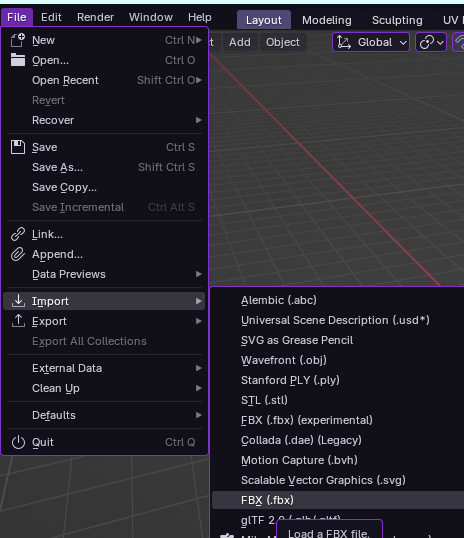
Task: Expand the Recover submenu
Action: [199, 120]
